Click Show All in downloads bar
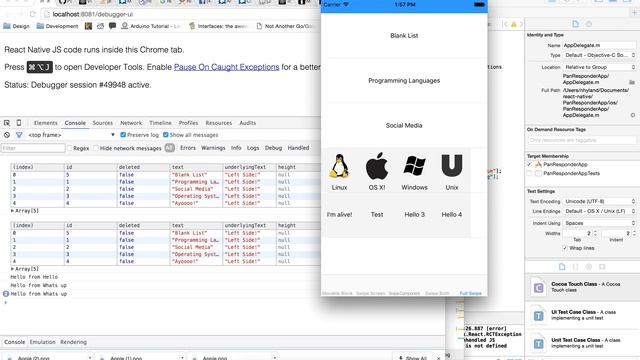 tap(413, 358)
